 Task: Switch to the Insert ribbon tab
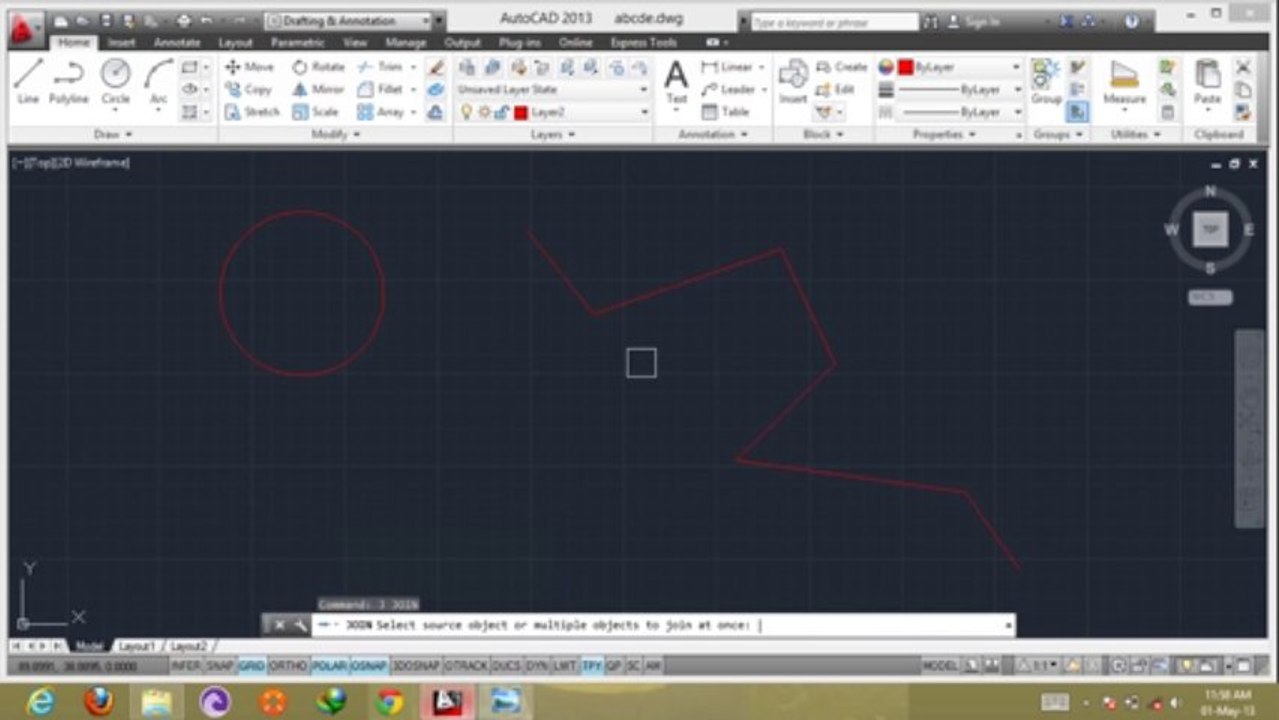pos(122,43)
